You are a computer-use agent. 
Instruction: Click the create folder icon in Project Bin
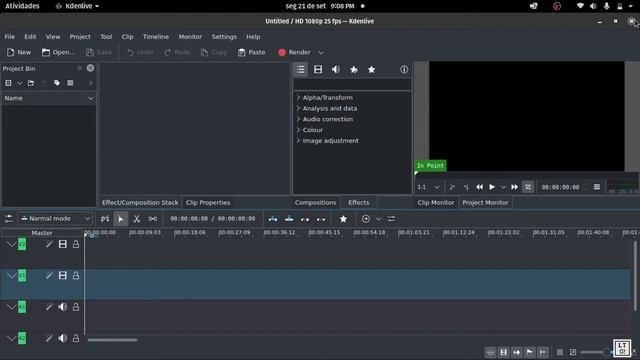click(x=31, y=83)
